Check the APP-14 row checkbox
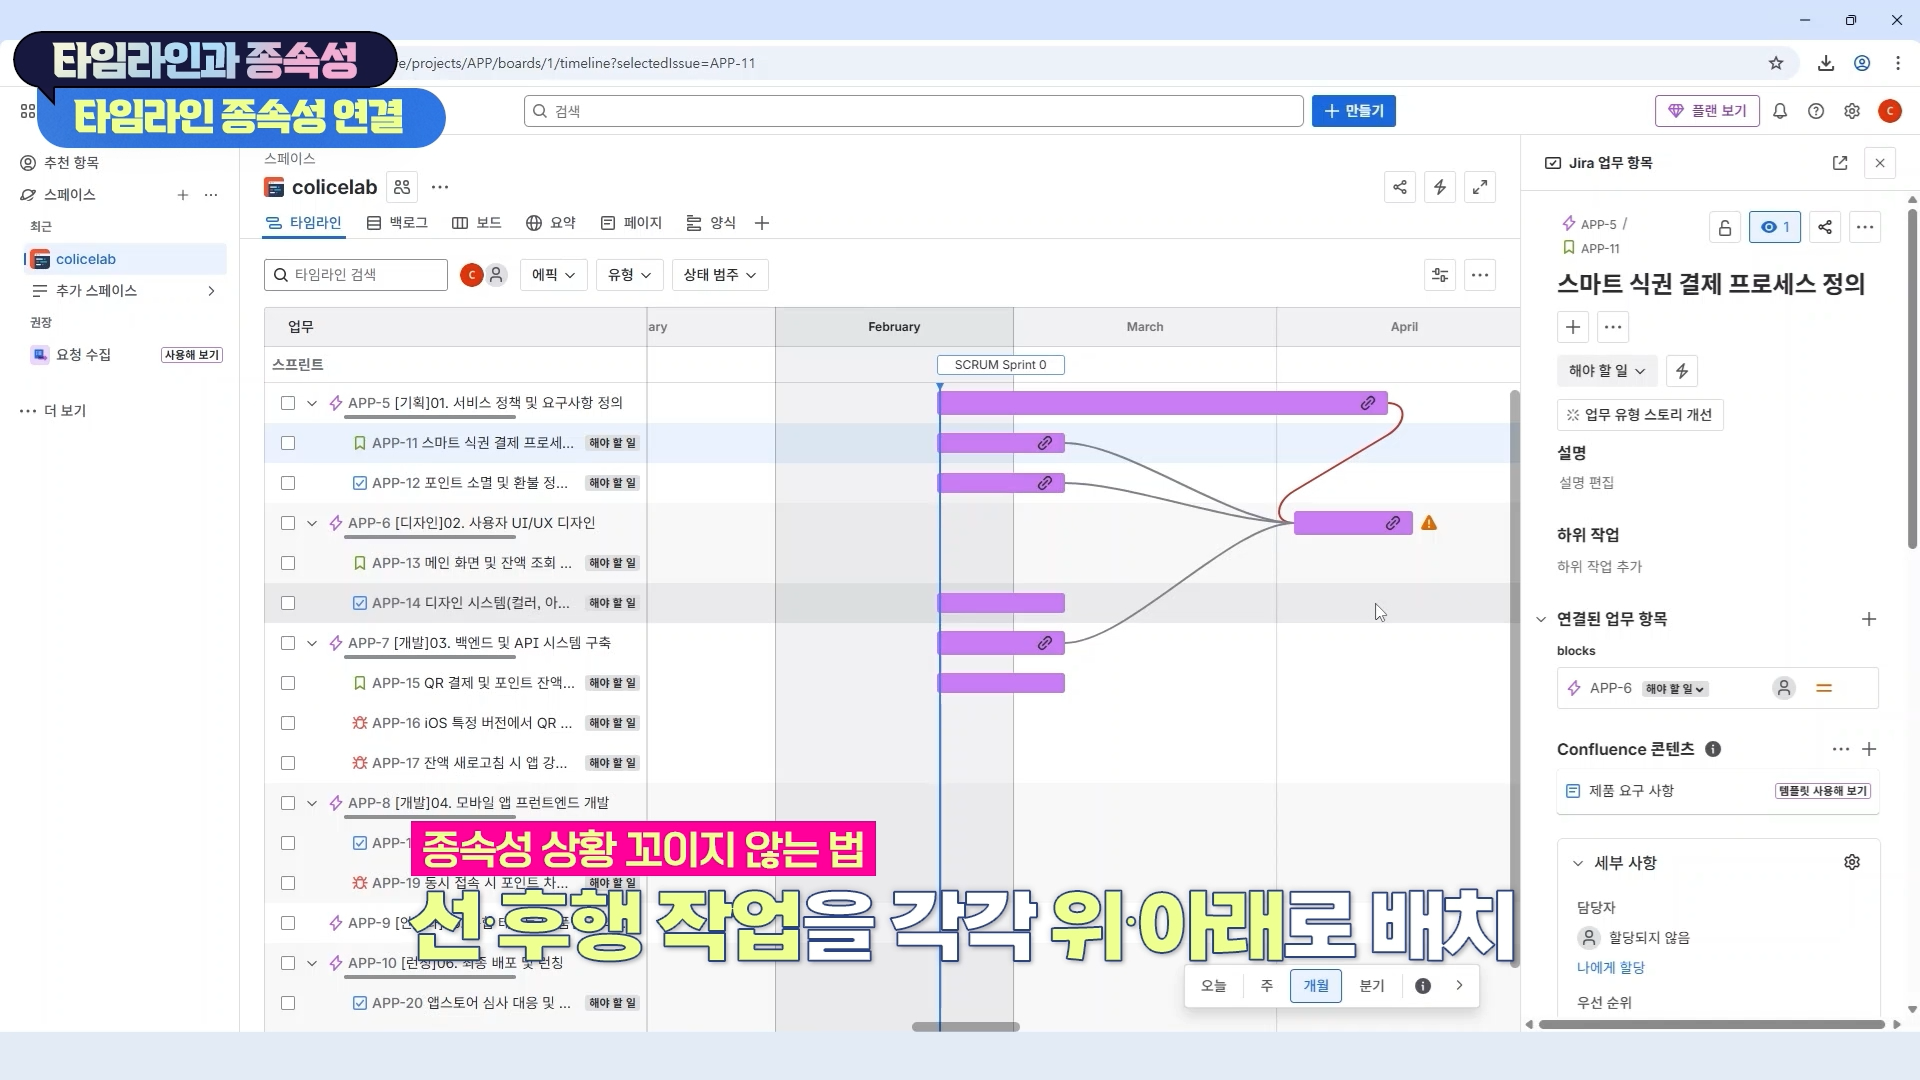Viewport: 1920px width, 1080px height. (288, 603)
